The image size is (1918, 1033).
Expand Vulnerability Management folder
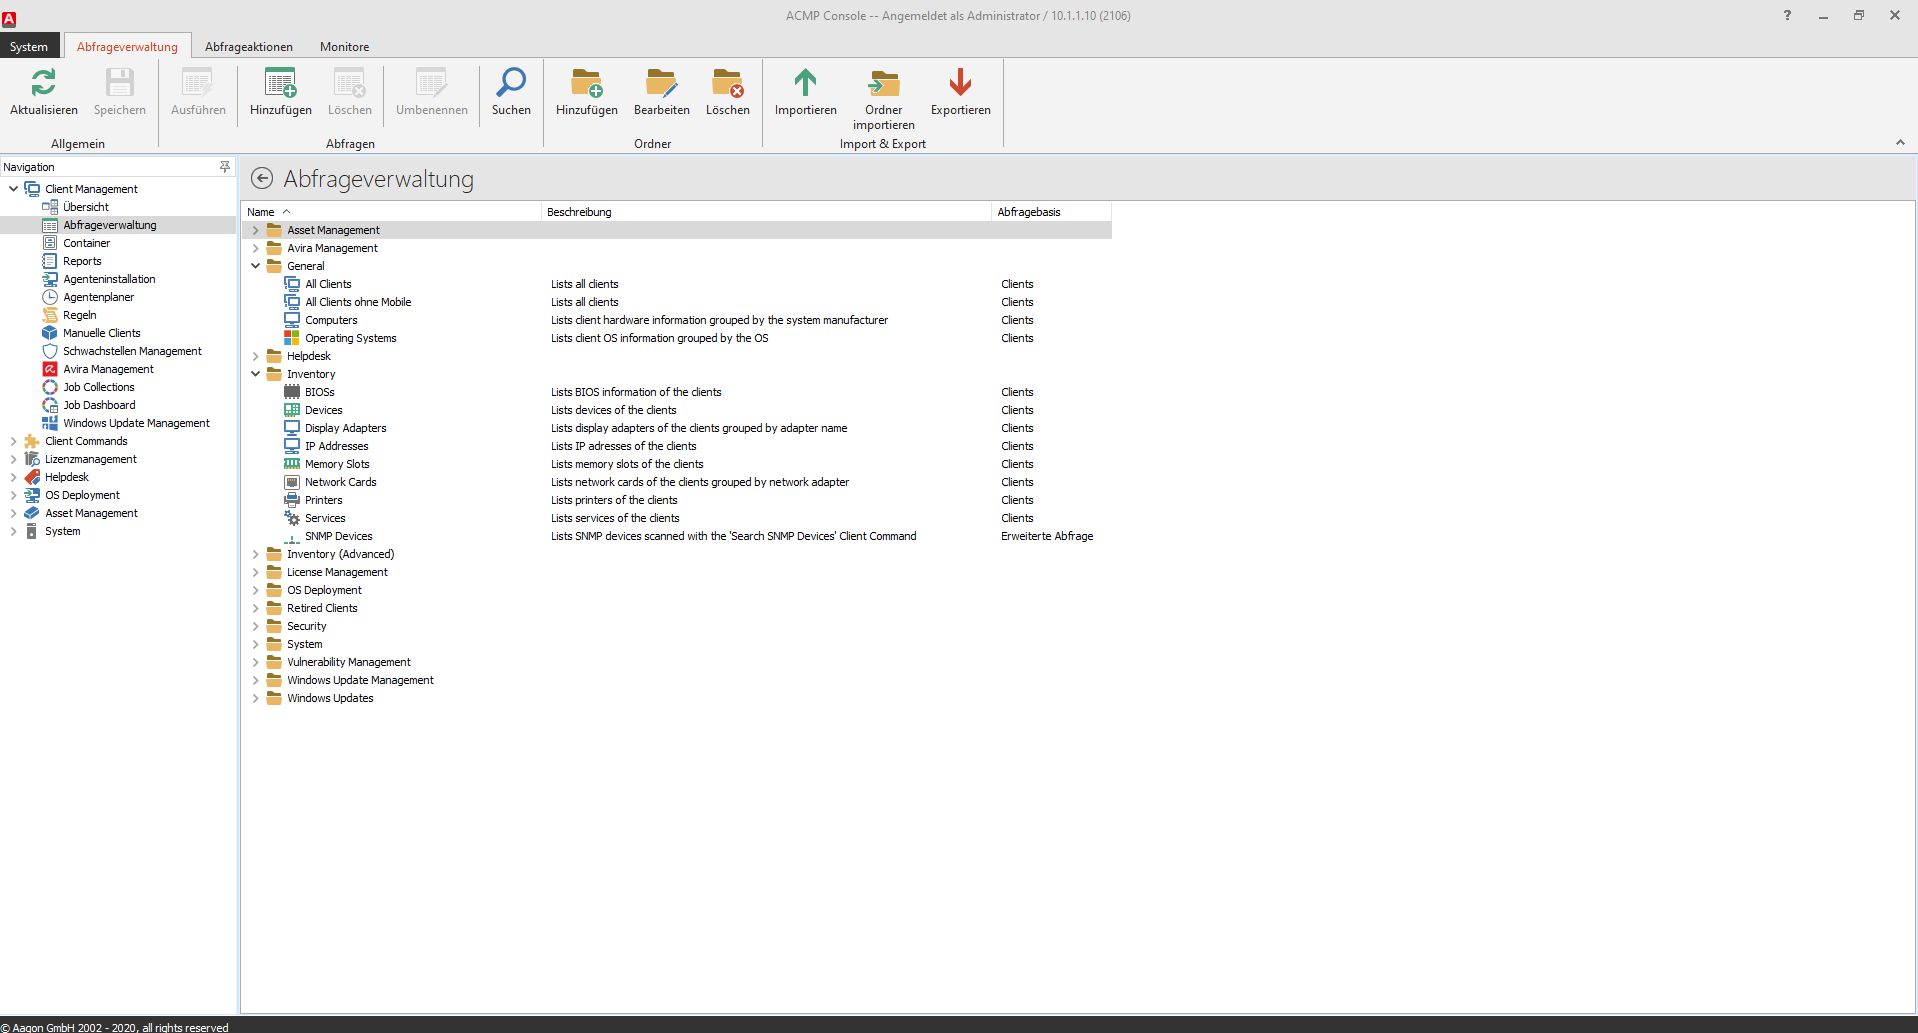tap(255, 662)
